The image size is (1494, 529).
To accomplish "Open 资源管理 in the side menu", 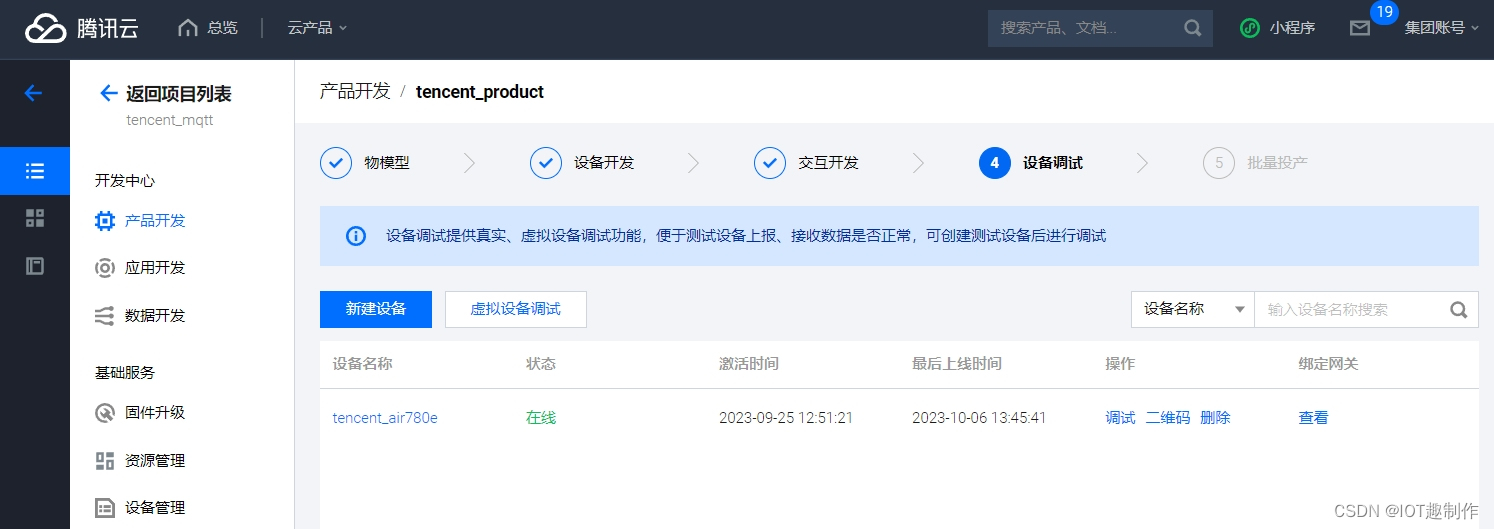I will coord(155,461).
